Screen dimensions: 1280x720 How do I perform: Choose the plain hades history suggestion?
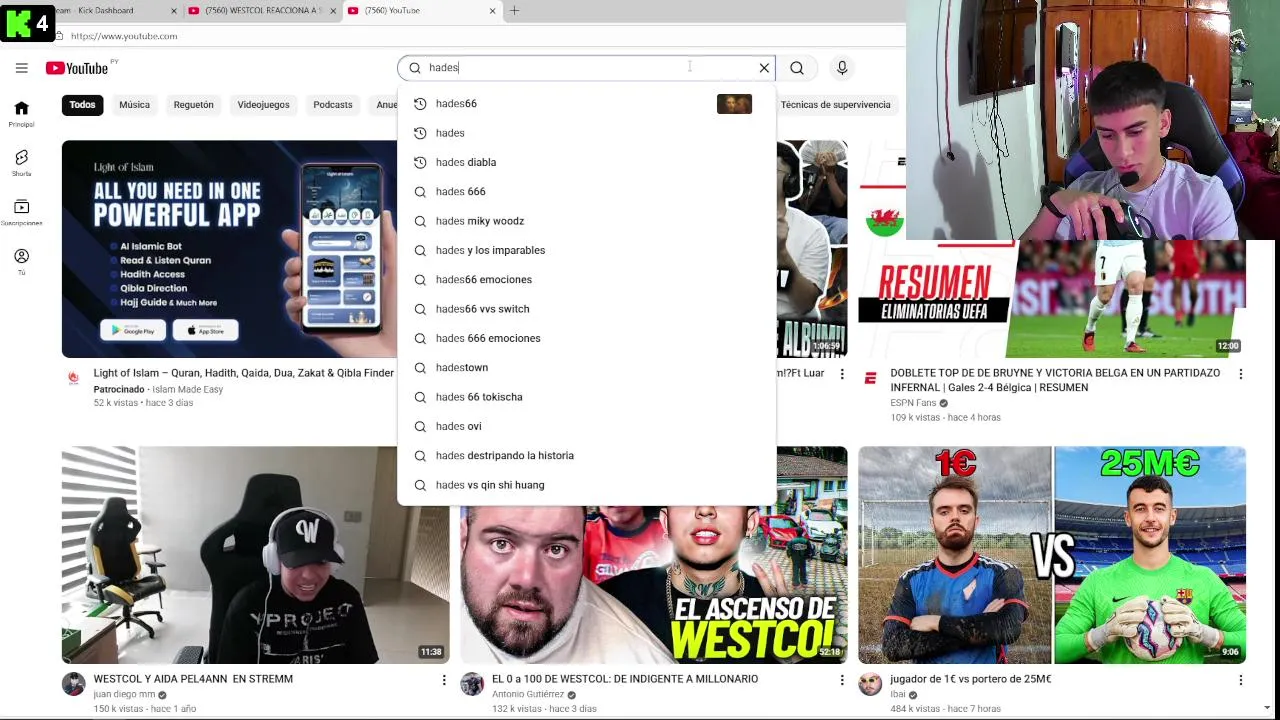coord(586,133)
